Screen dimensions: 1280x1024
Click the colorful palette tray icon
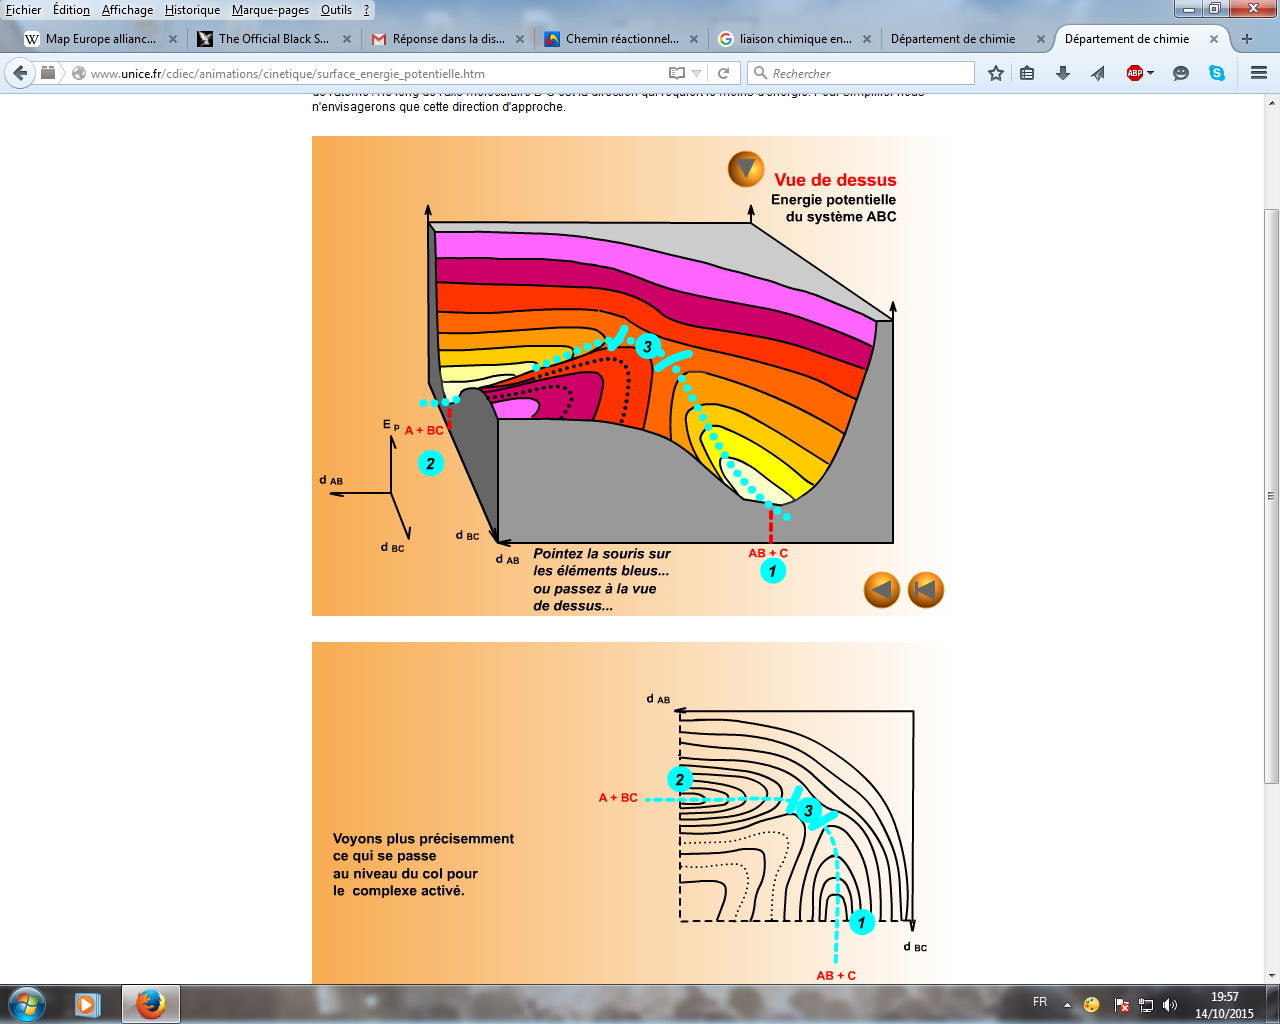[1092, 1005]
